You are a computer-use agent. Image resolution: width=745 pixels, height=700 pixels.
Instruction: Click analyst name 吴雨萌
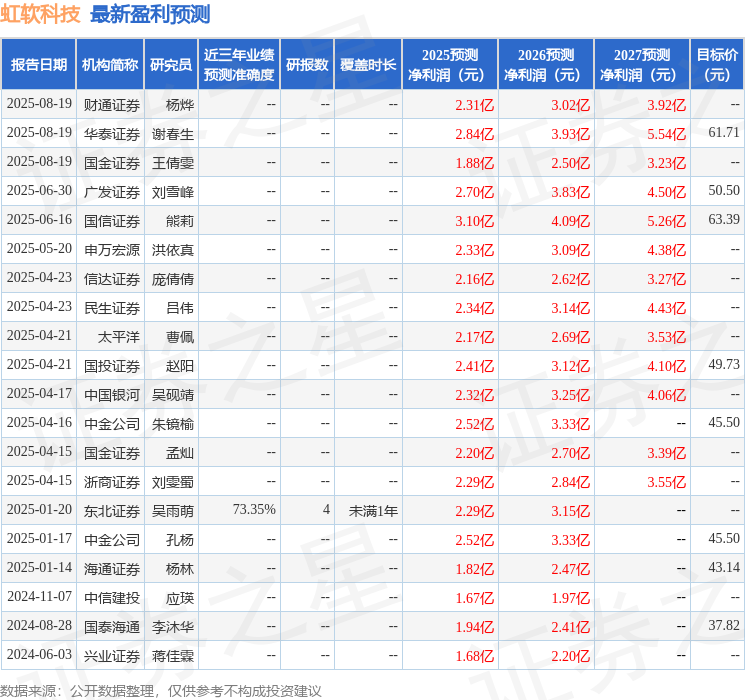pyautogui.click(x=172, y=510)
